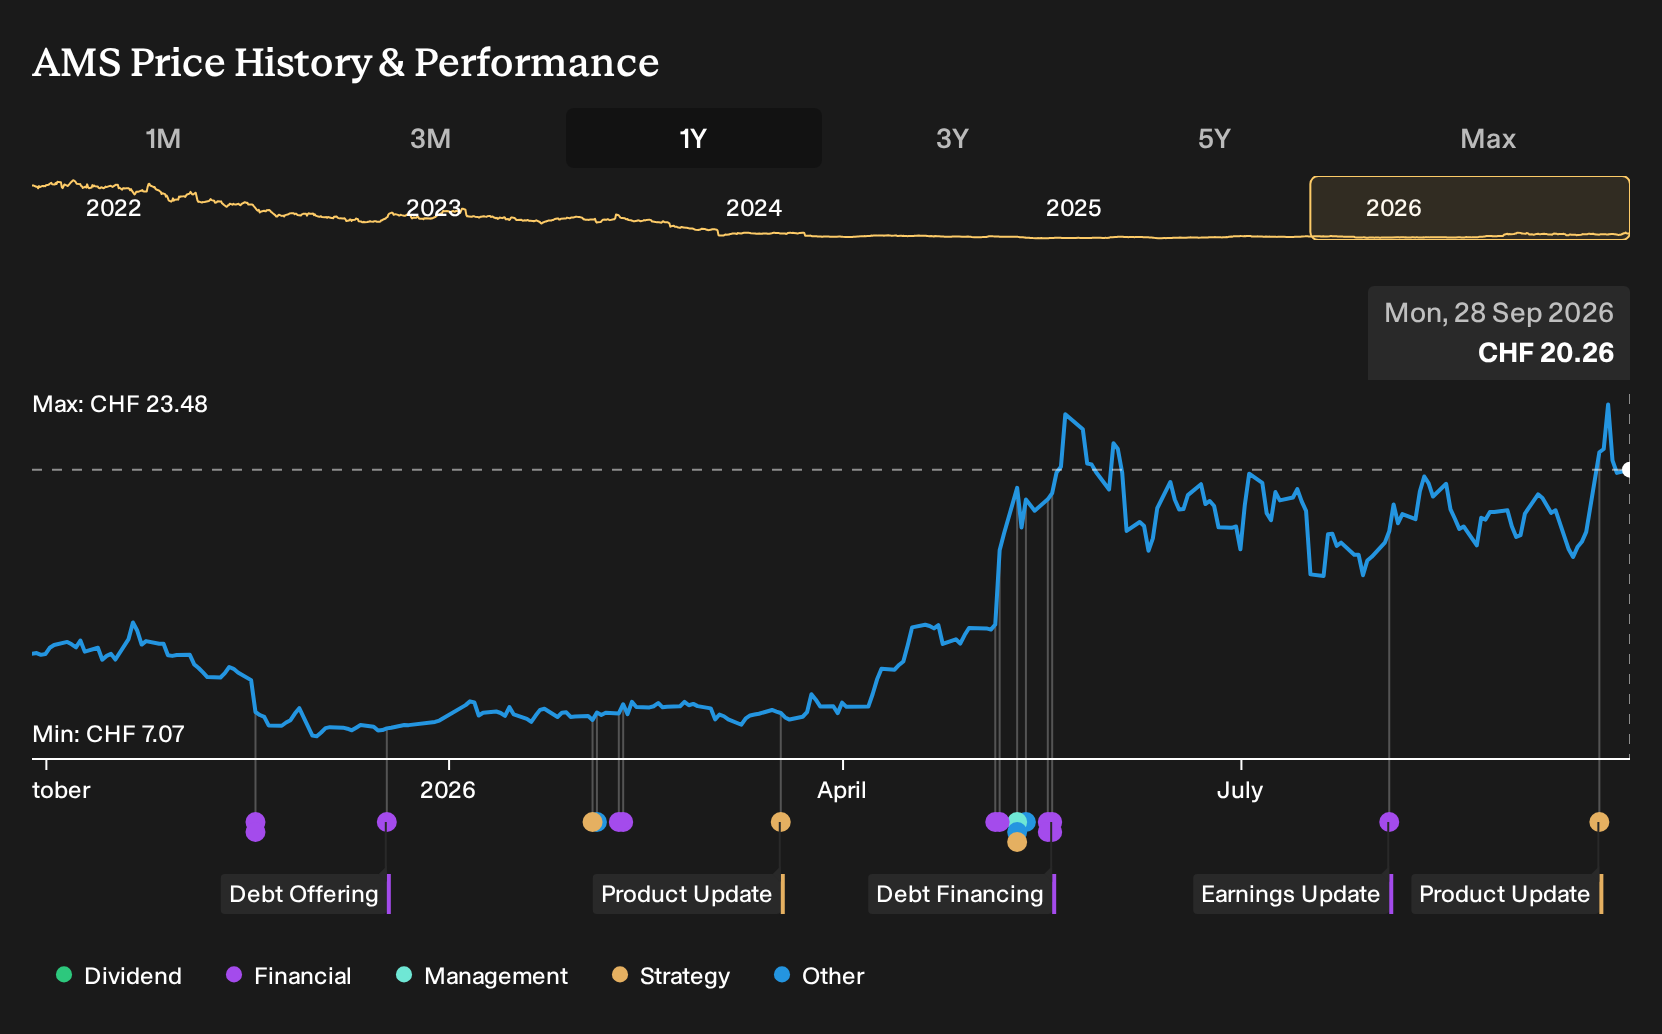The width and height of the screenshot is (1662, 1034).
Task: Select the orange marker above the March Product Update
Action: pyautogui.click(x=781, y=822)
